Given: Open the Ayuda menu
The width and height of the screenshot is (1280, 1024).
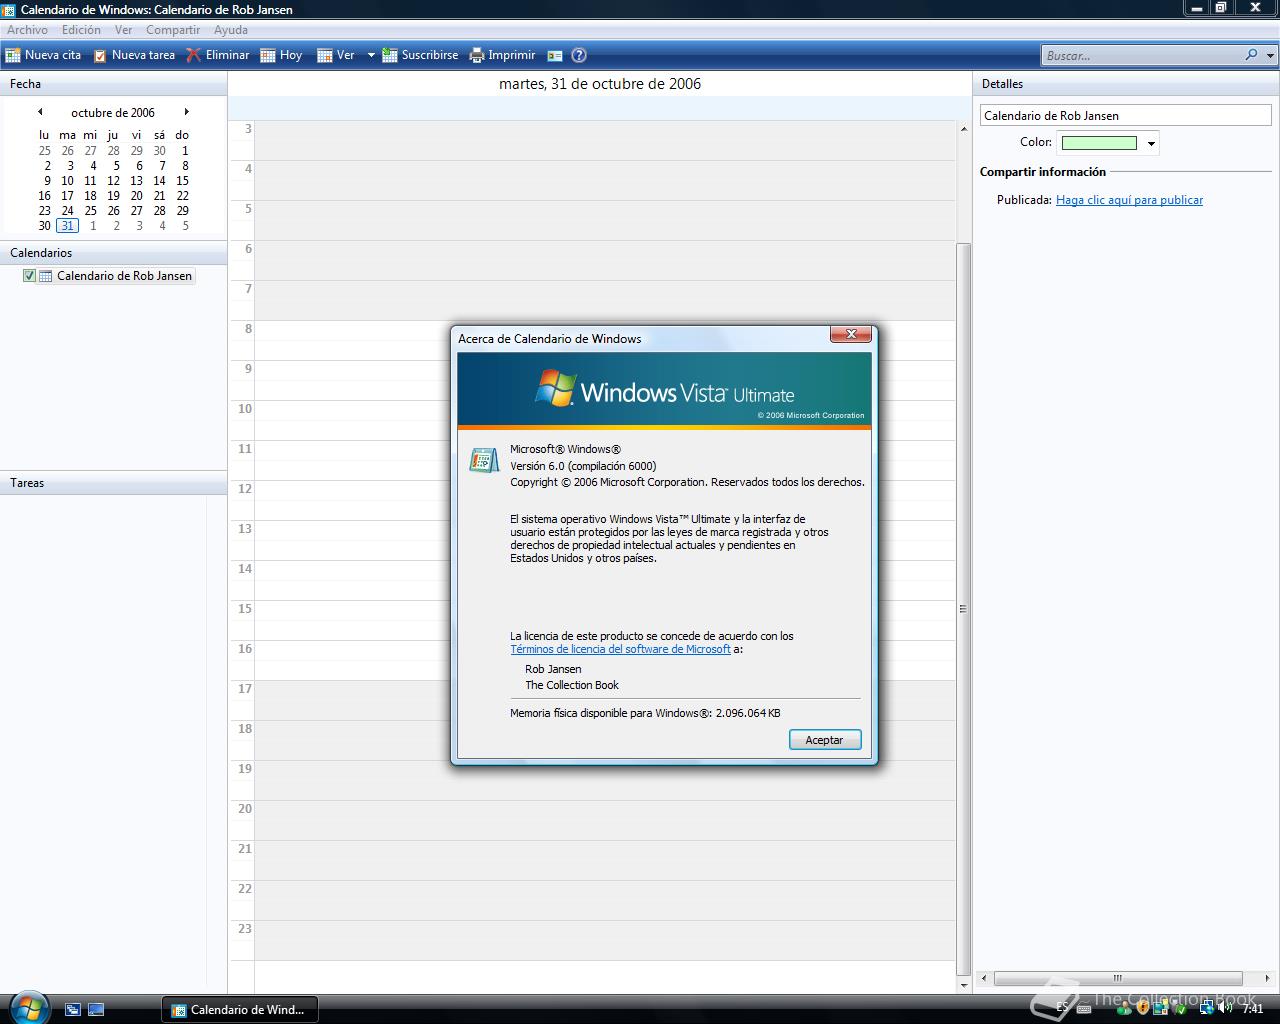Looking at the screenshot, I should [231, 30].
